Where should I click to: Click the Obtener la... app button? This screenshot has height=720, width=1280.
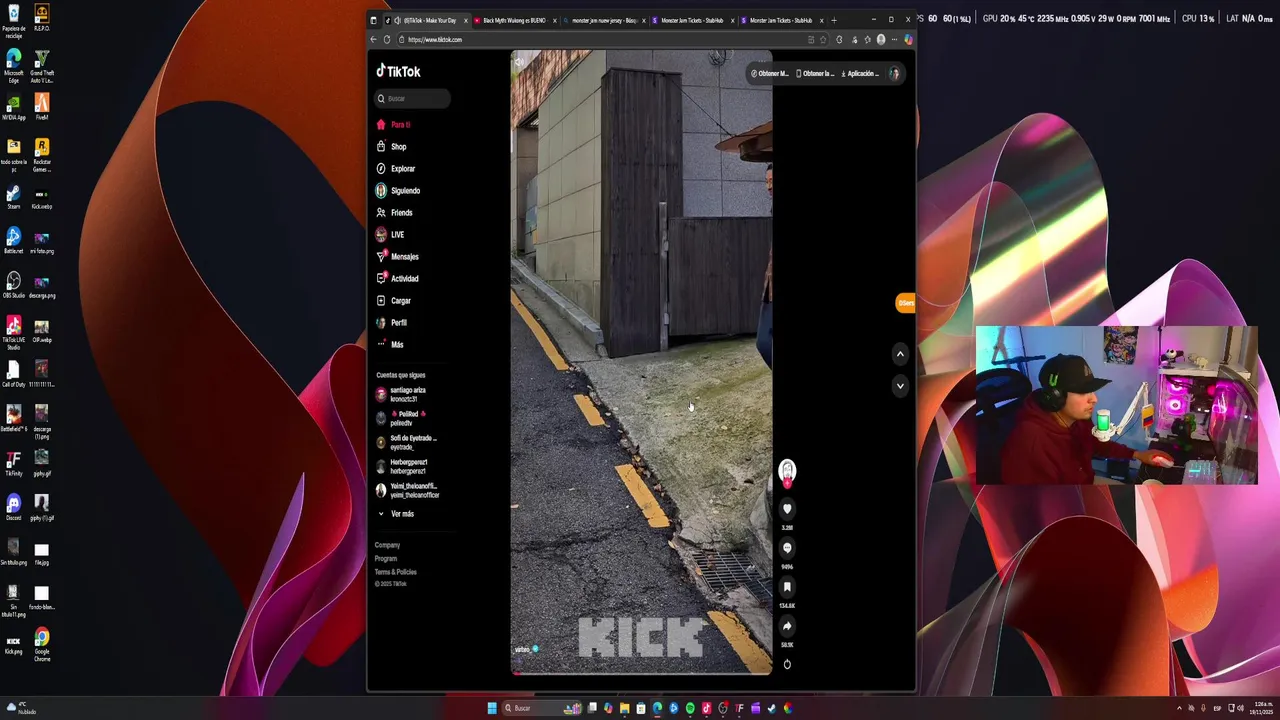click(815, 73)
